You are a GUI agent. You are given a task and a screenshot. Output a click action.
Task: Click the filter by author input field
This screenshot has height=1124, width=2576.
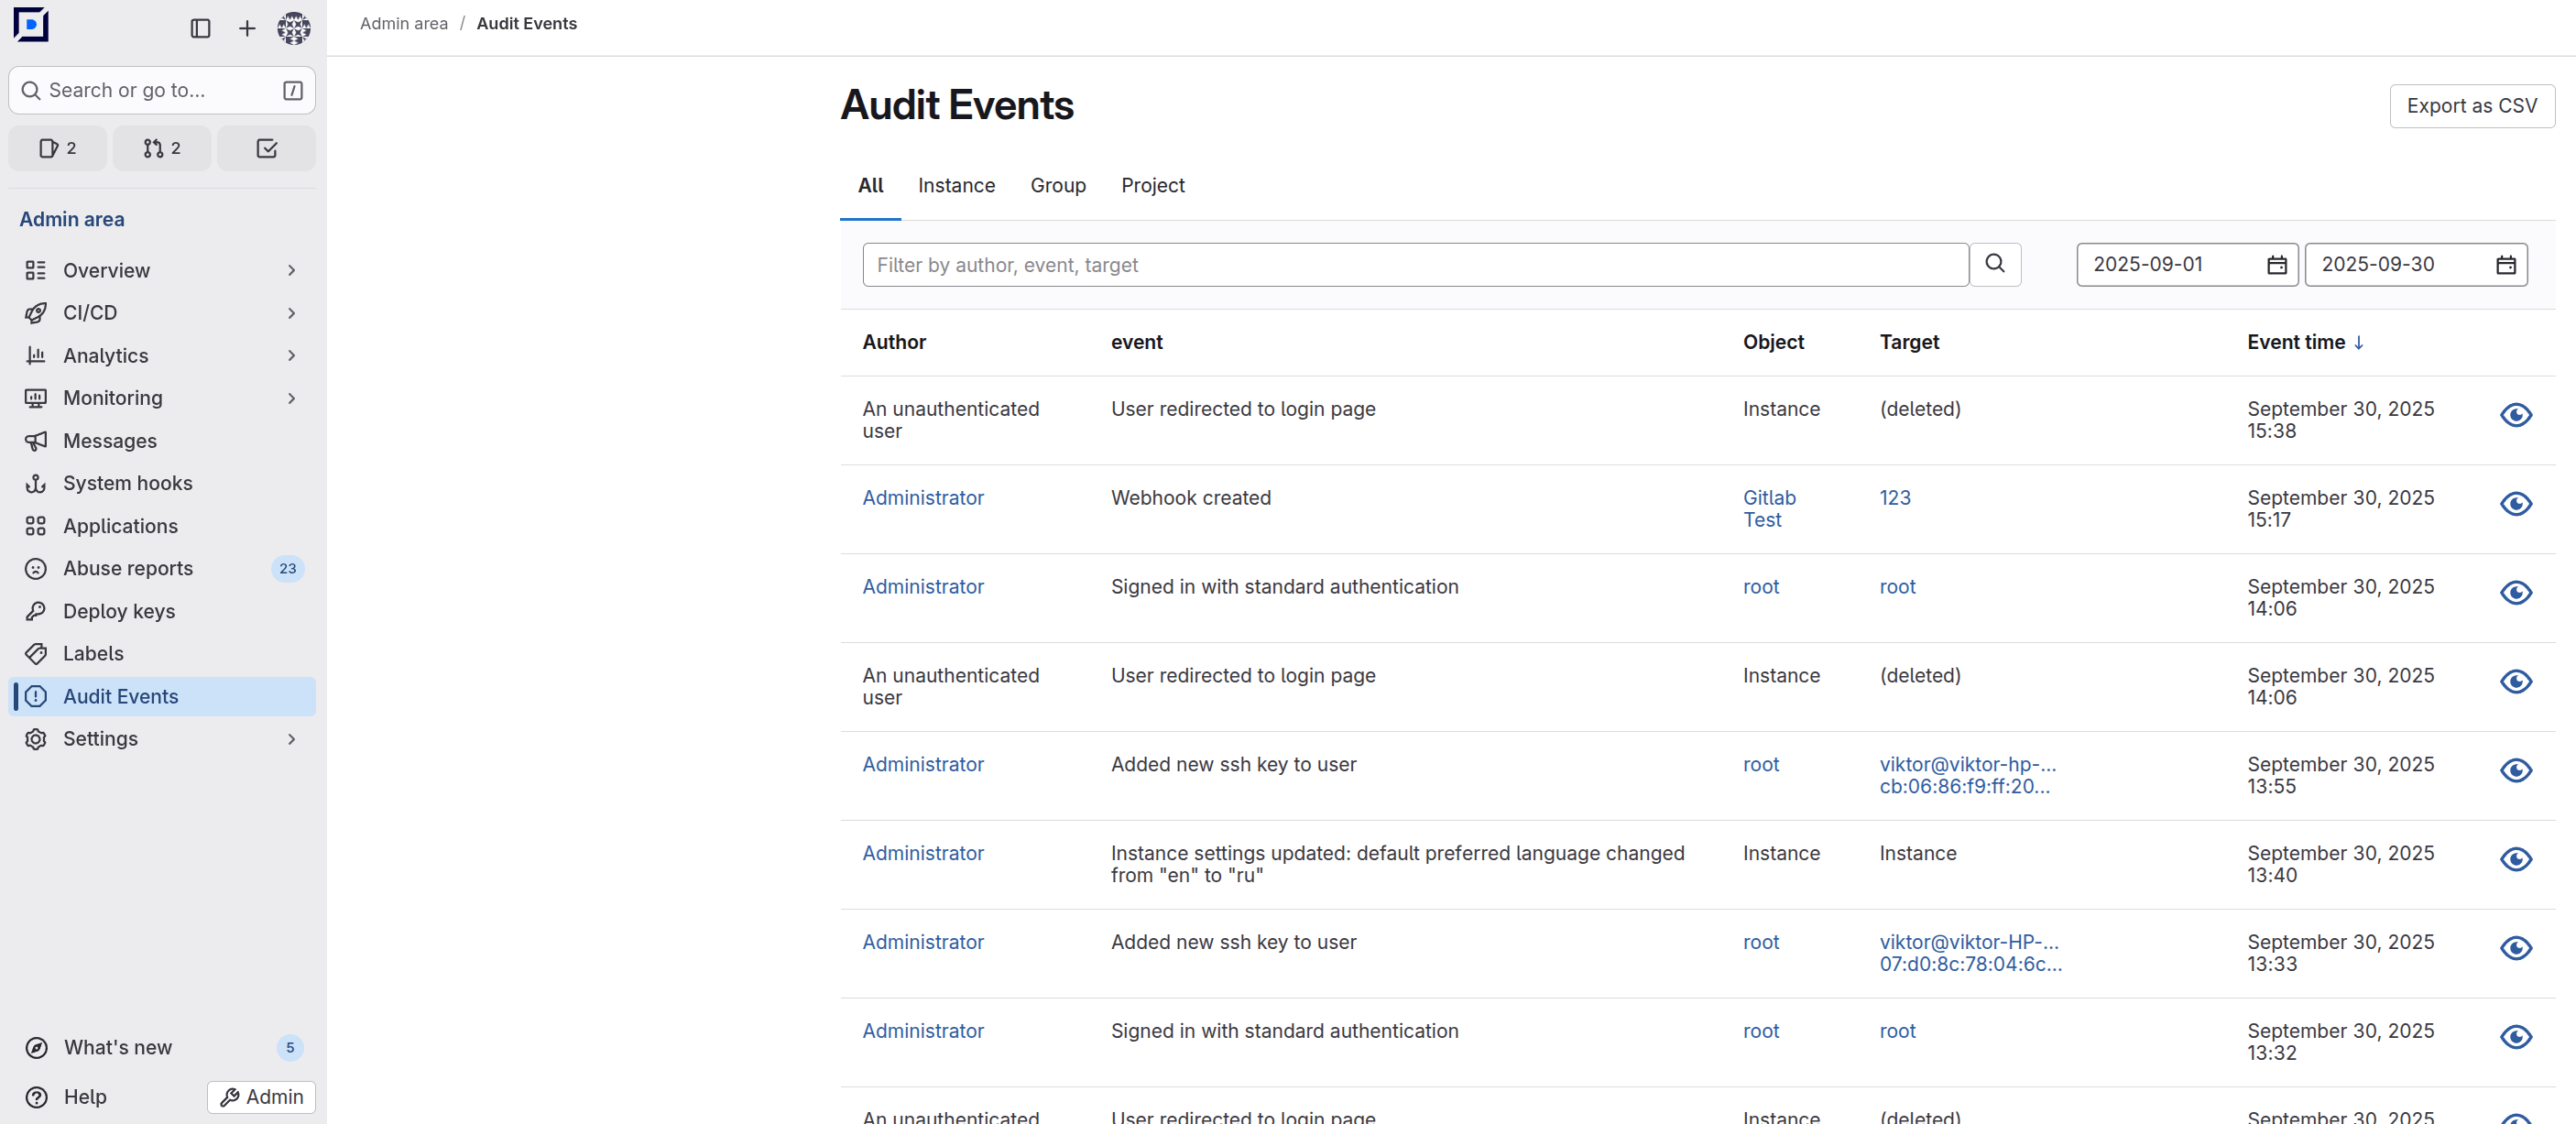pos(1414,265)
